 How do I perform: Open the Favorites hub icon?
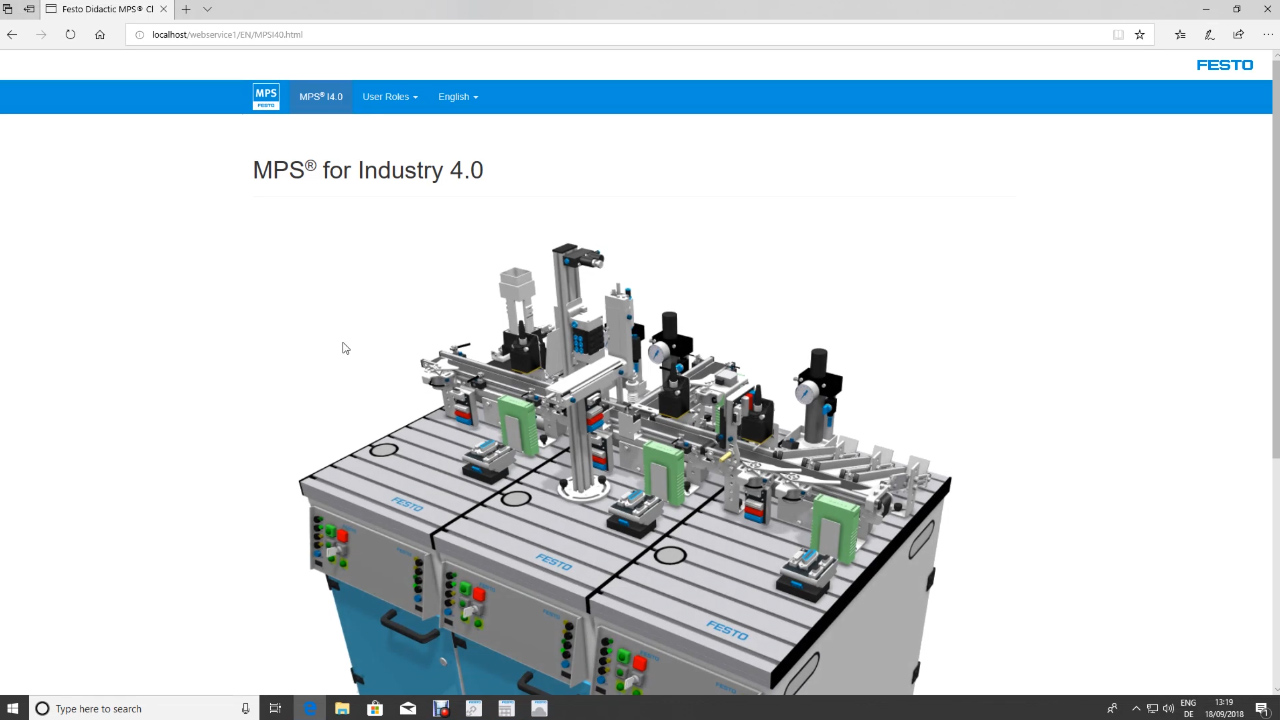coord(1180,34)
